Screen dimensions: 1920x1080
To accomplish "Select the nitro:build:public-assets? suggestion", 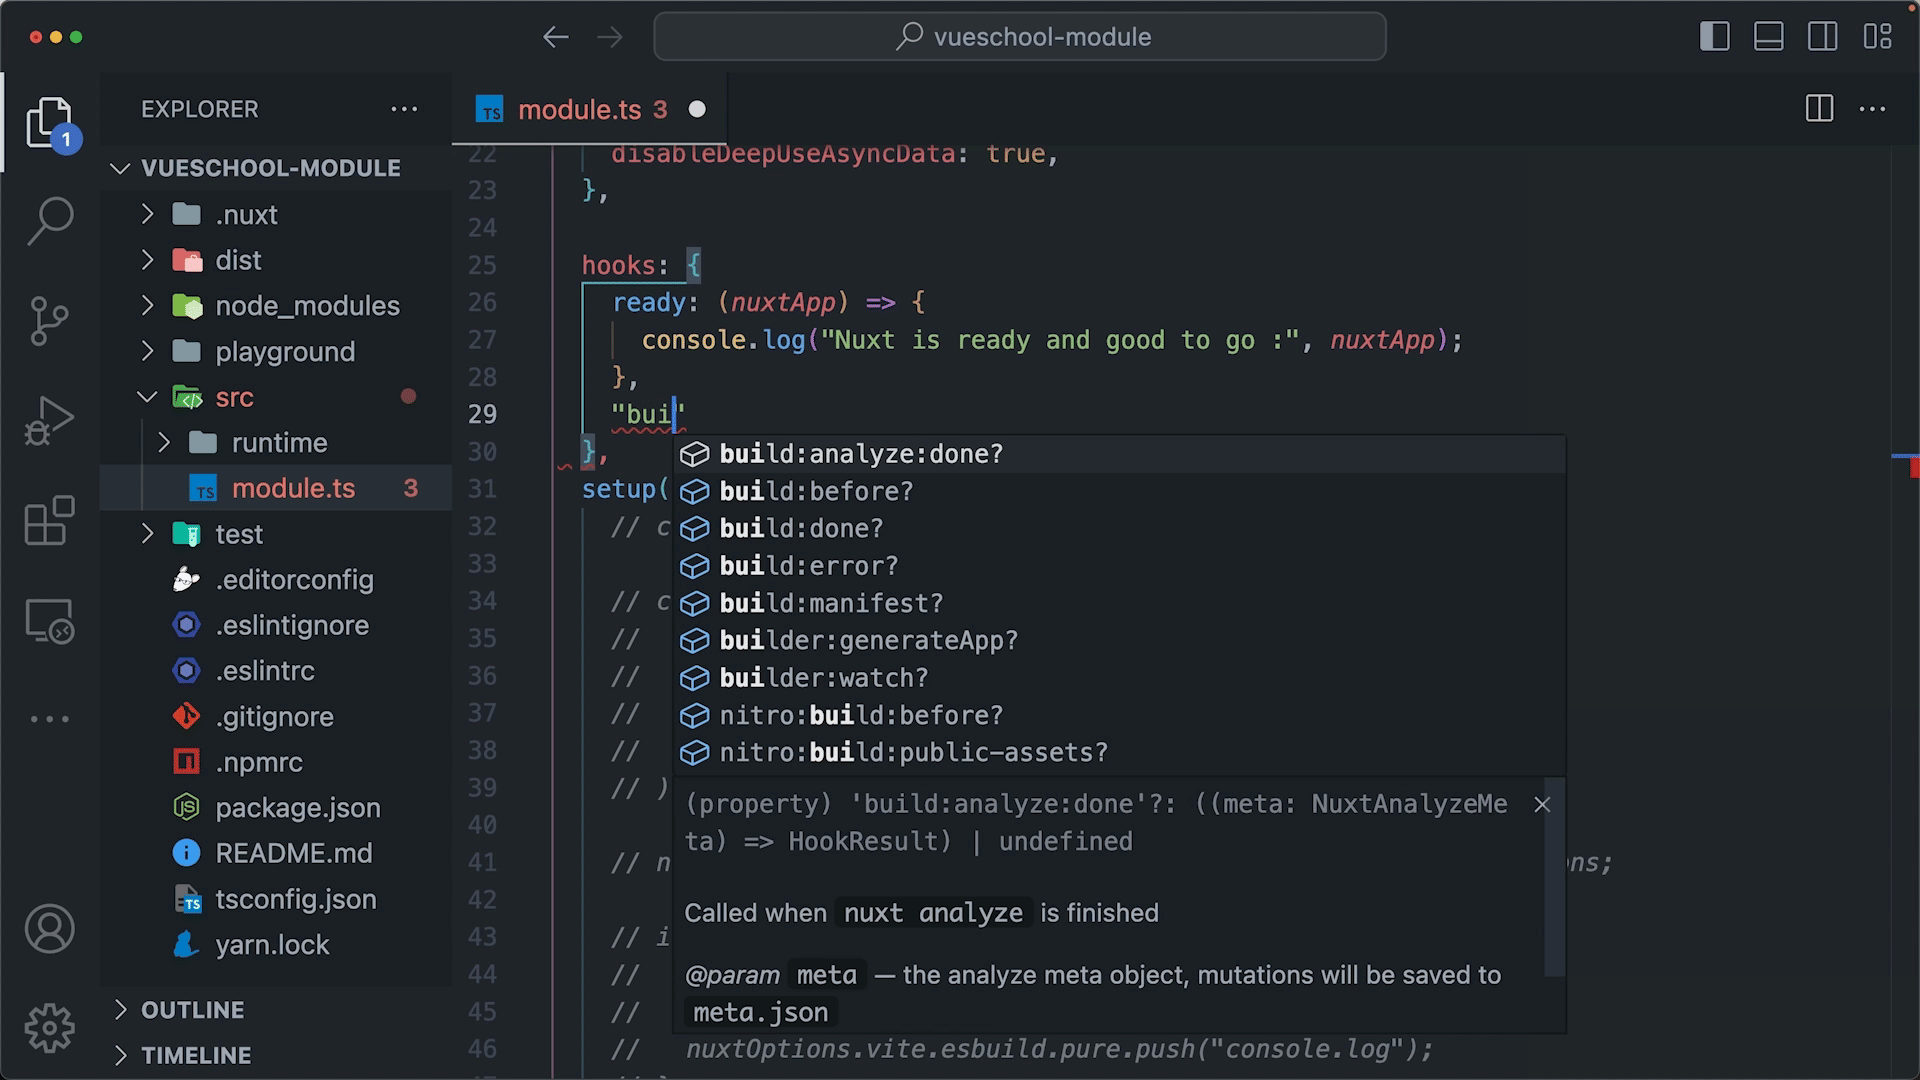I will (1119, 752).
